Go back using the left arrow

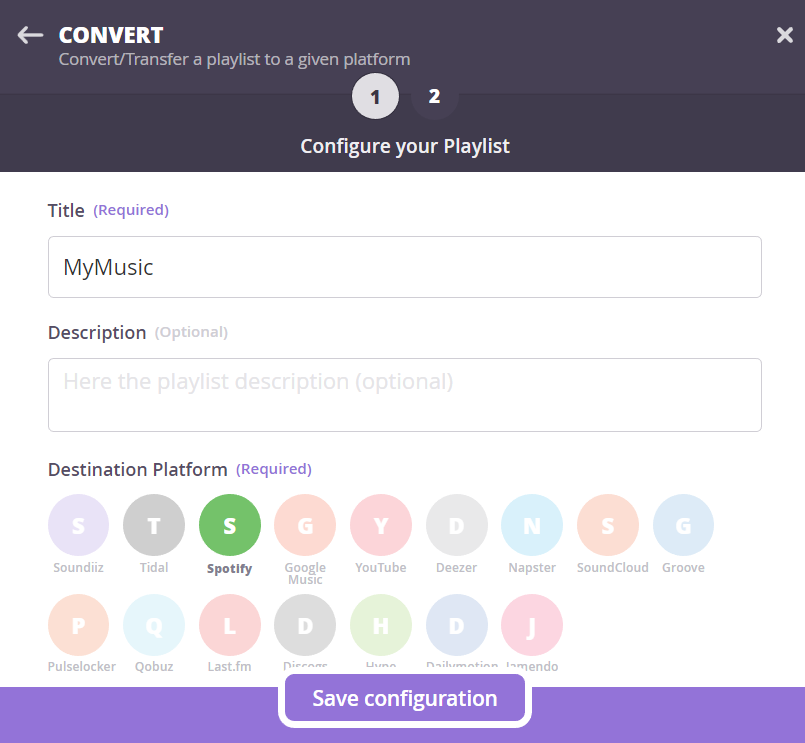tap(30, 35)
